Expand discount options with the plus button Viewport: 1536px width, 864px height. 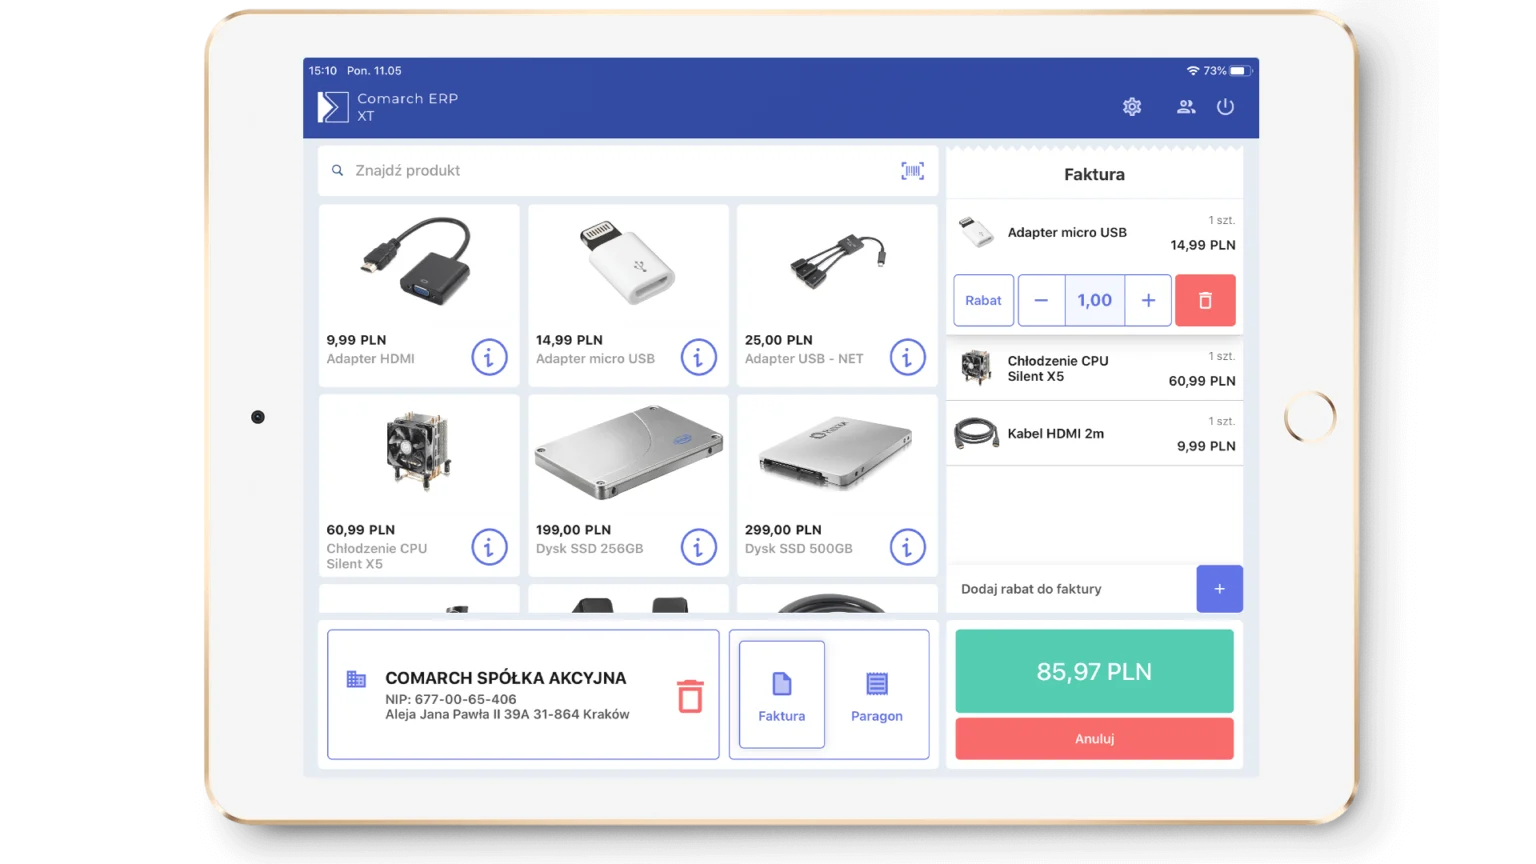pos(1219,589)
